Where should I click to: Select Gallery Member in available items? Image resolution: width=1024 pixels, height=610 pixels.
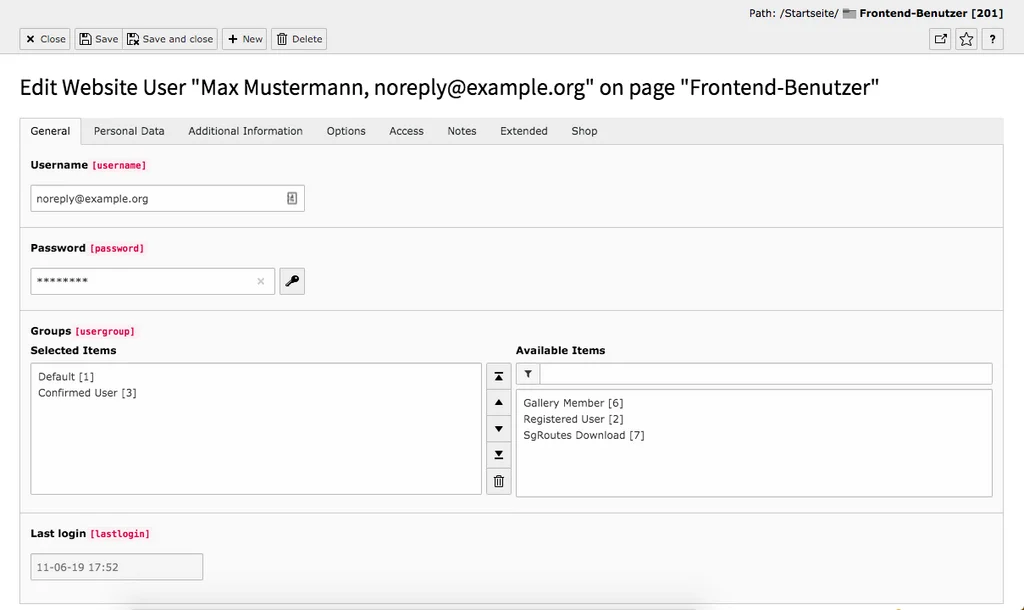point(573,402)
